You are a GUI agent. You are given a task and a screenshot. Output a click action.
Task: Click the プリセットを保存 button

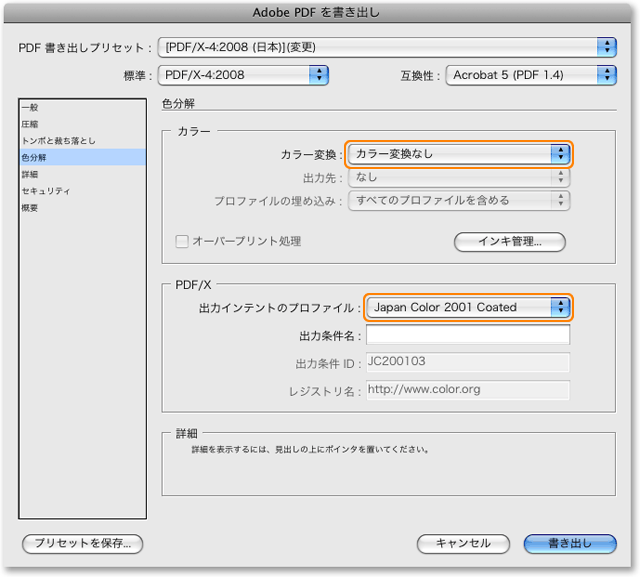pyautogui.click(x=83, y=543)
